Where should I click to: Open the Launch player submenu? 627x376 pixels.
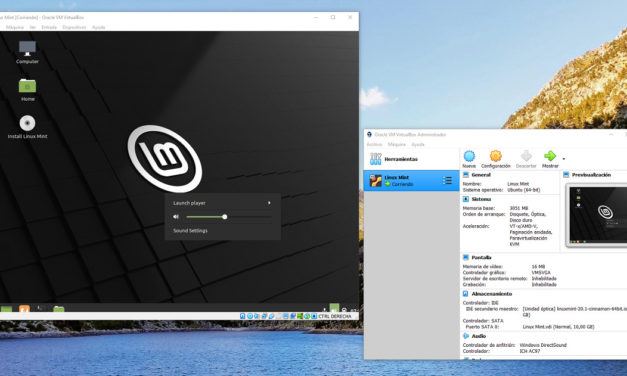tap(222, 203)
